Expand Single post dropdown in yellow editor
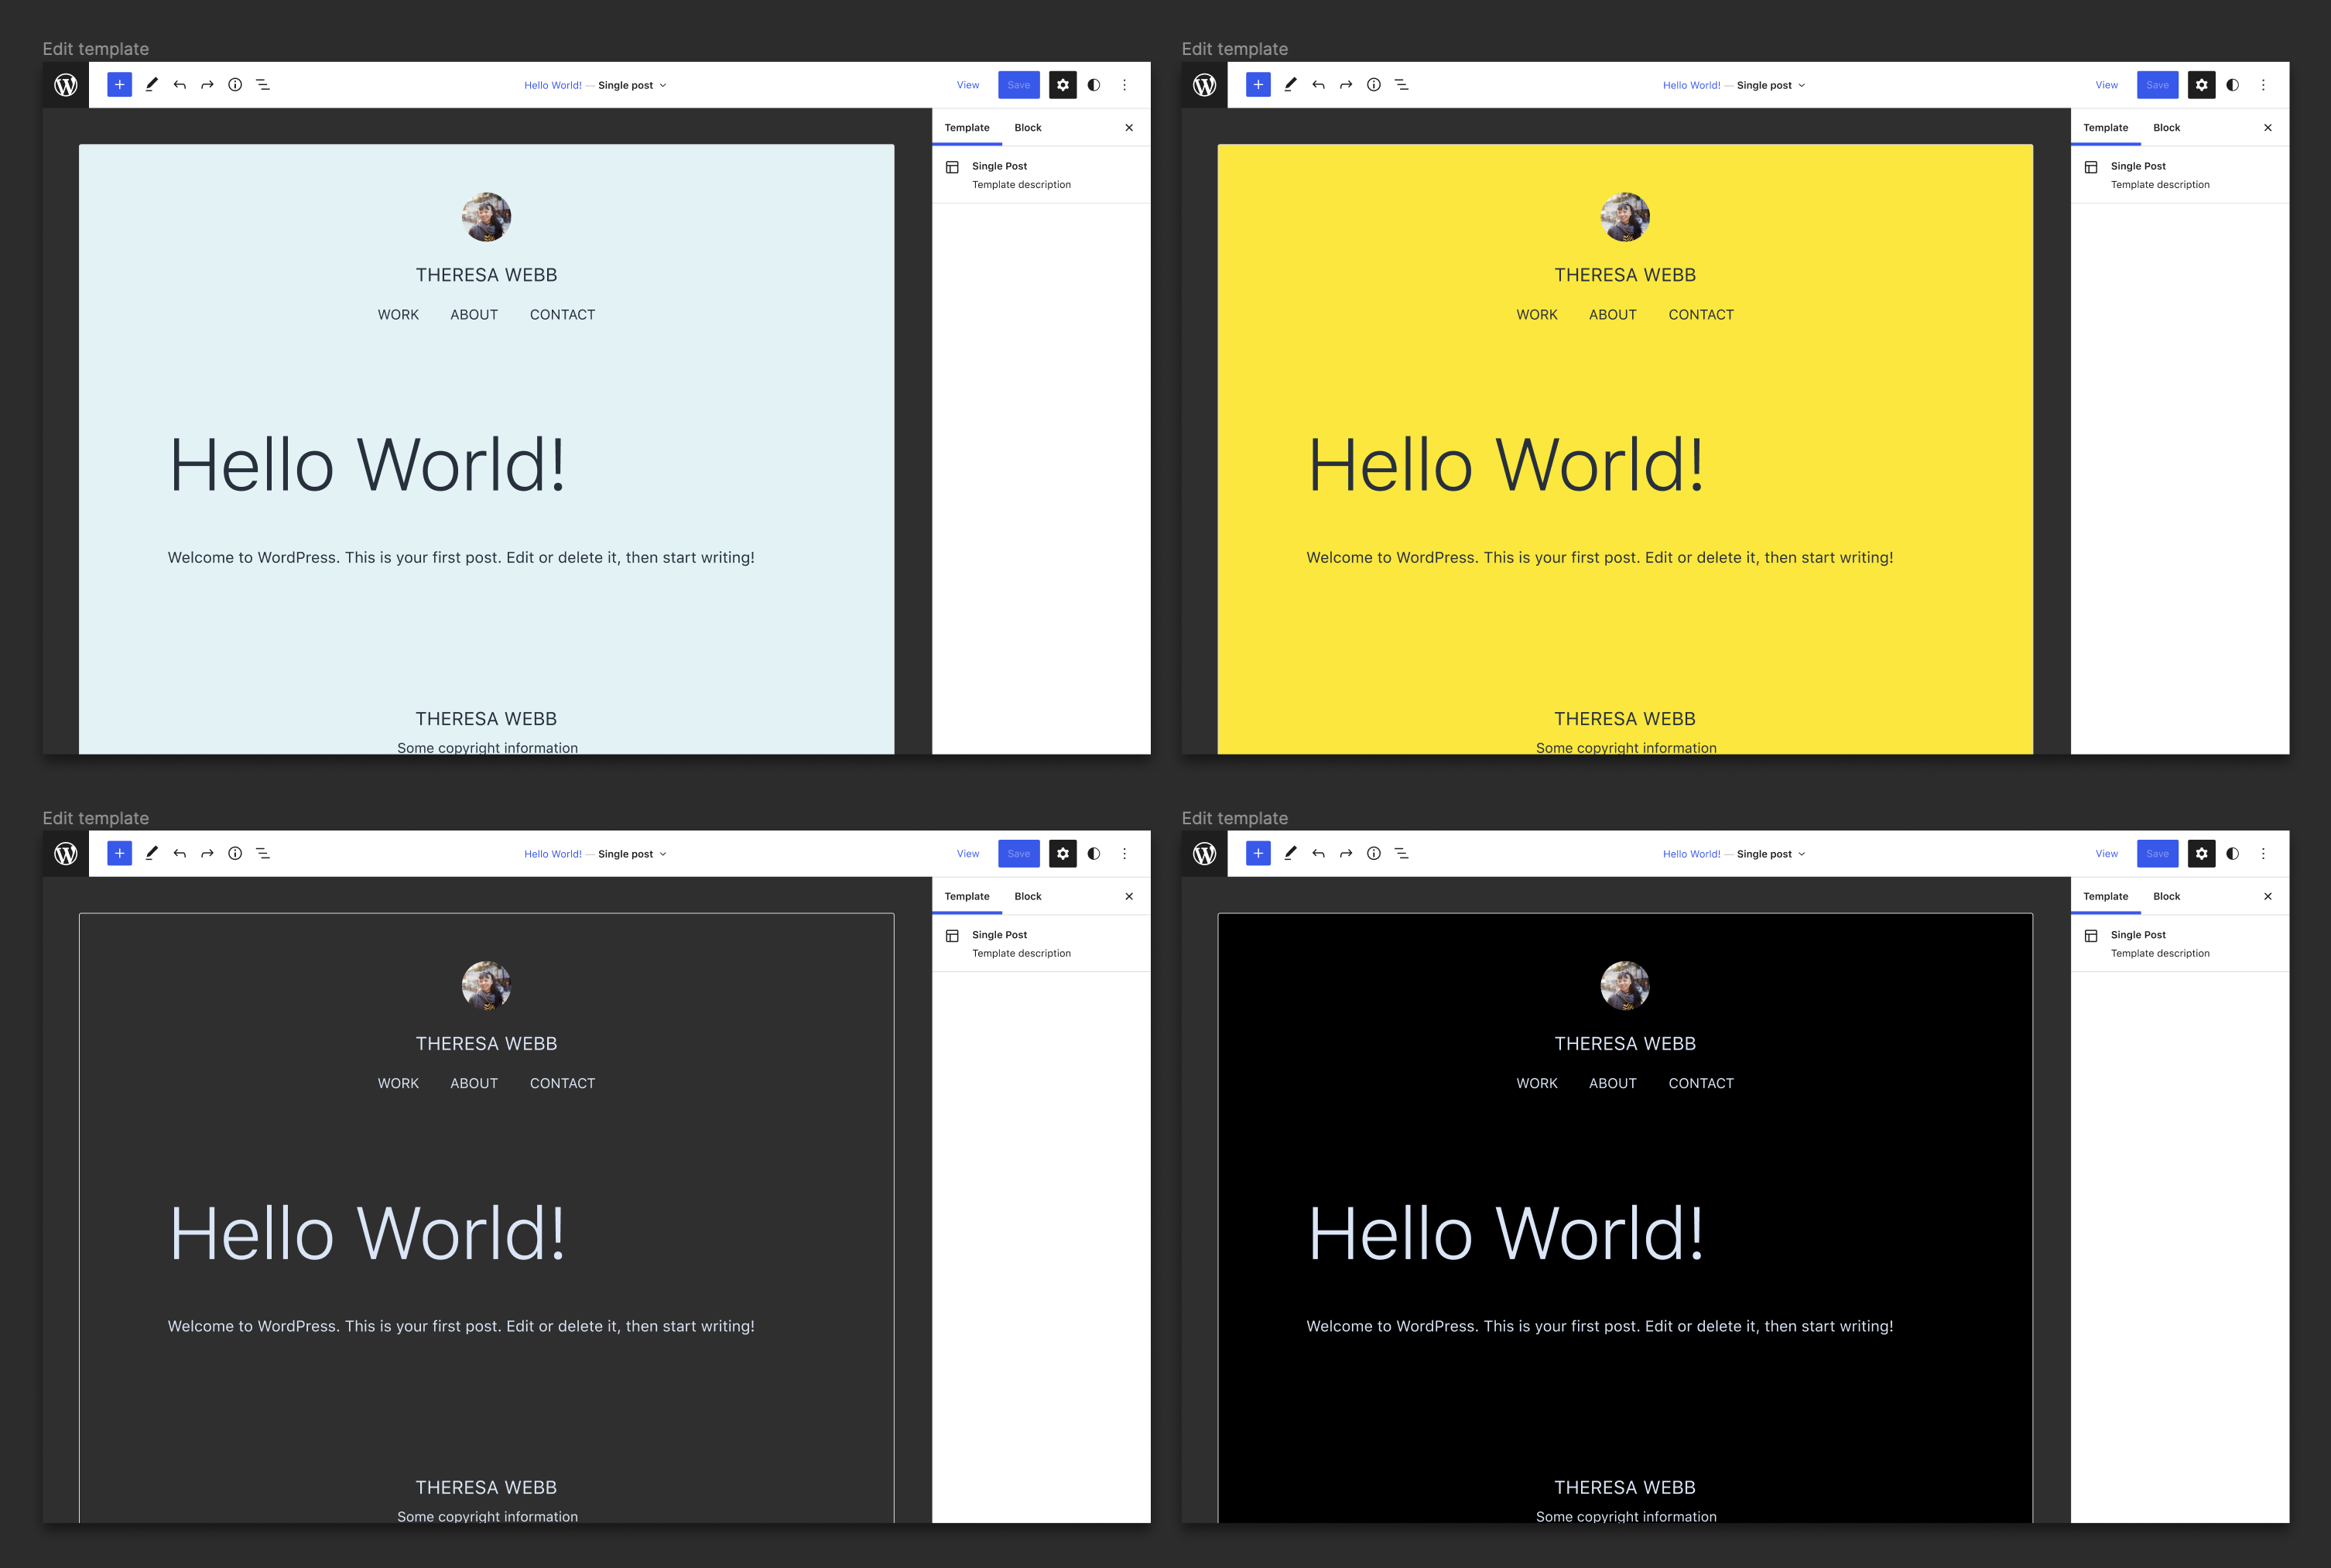The image size is (2331, 1568). pos(1771,85)
